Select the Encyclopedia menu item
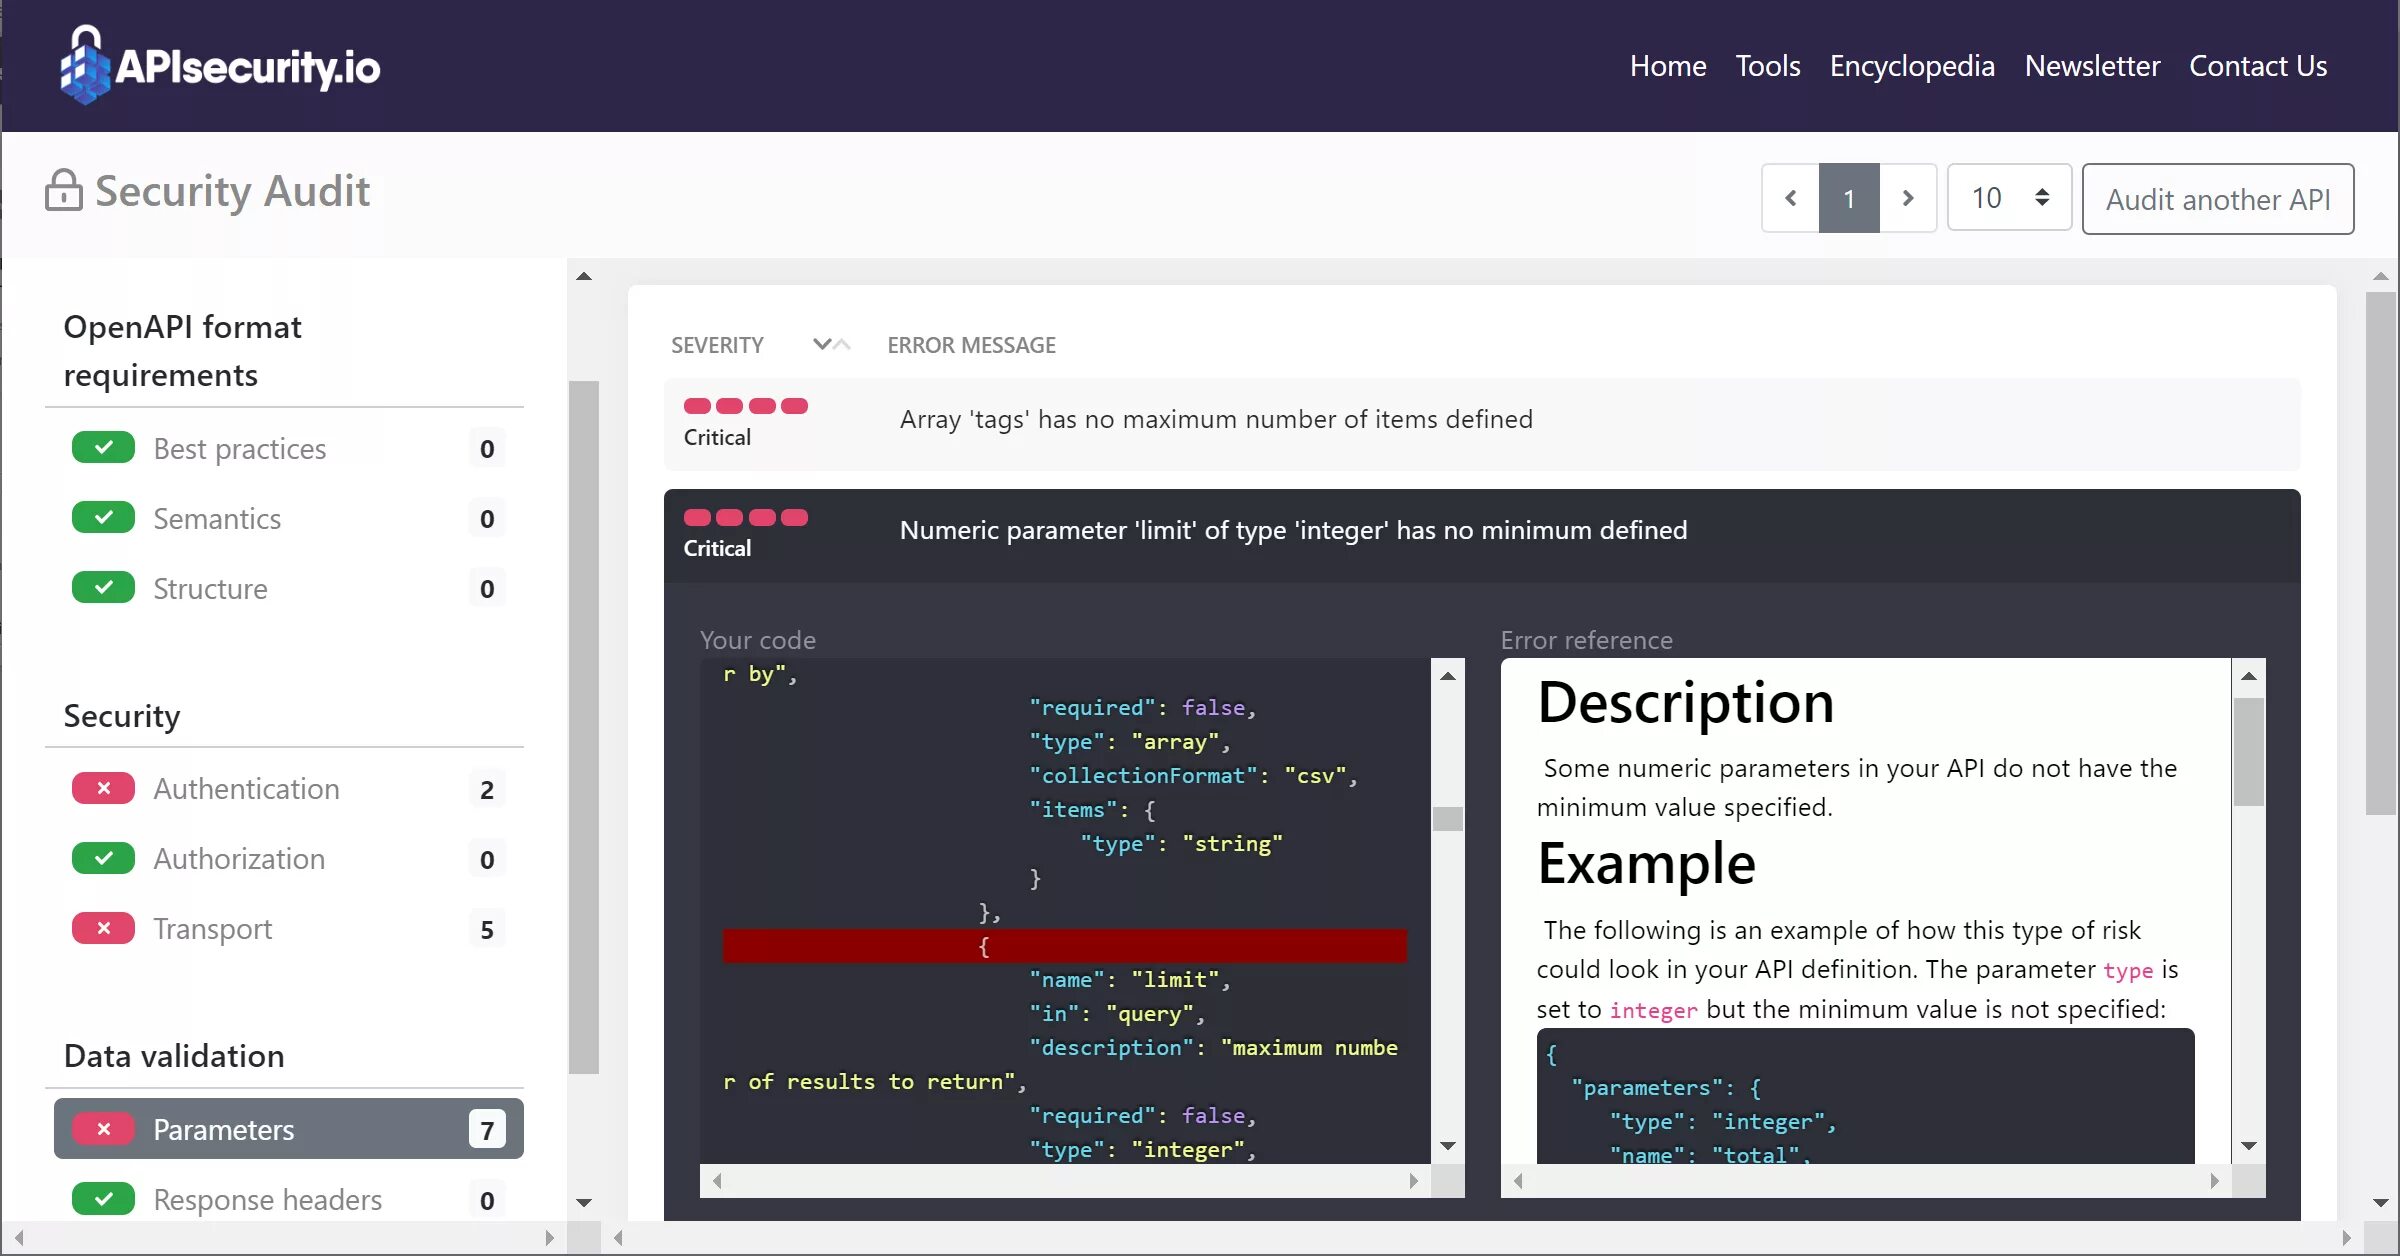 click(x=1911, y=65)
